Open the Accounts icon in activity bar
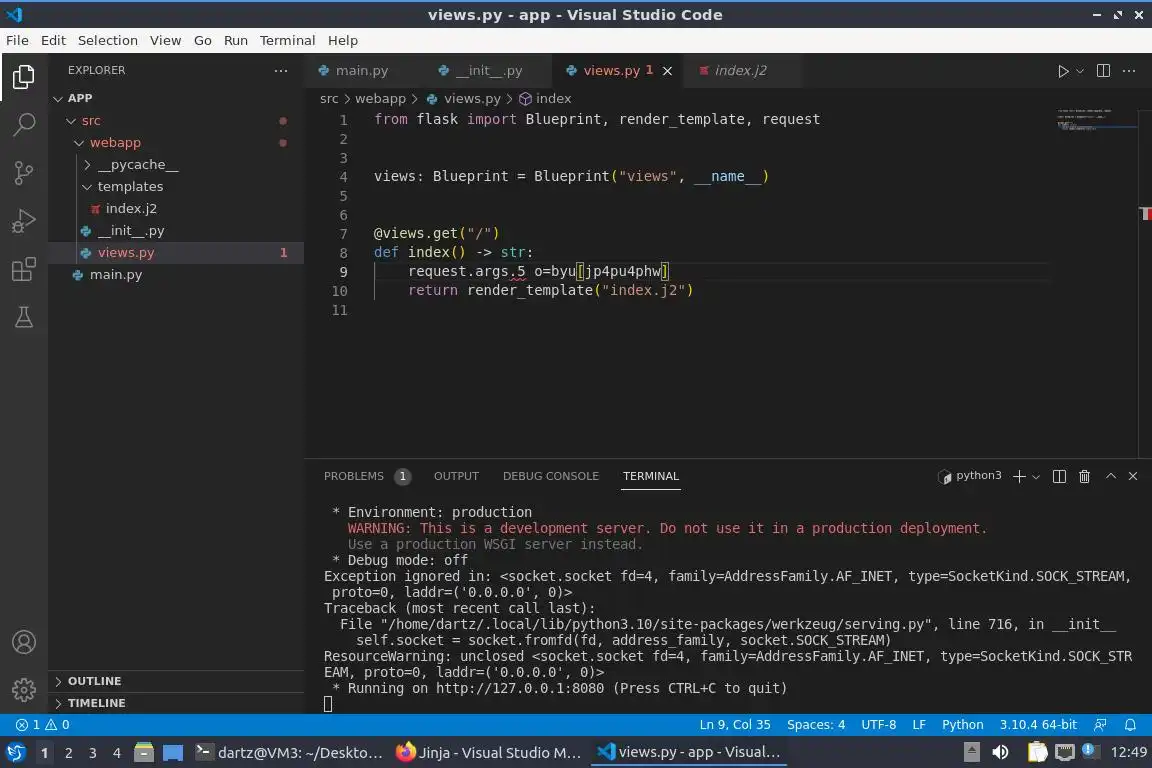Image resolution: width=1152 pixels, height=768 pixels. coord(24,642)
